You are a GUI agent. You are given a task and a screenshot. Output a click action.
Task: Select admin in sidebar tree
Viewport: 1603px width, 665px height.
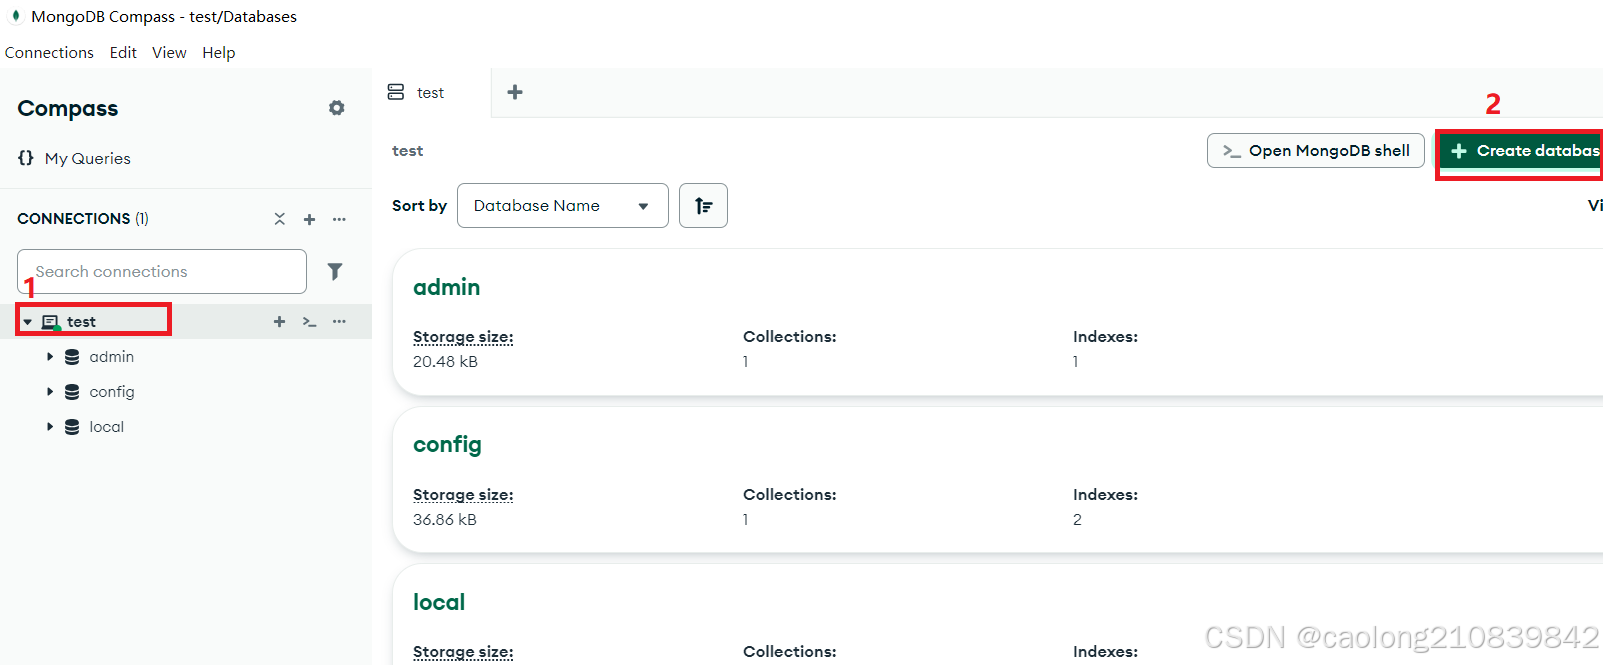click(112, 357)
